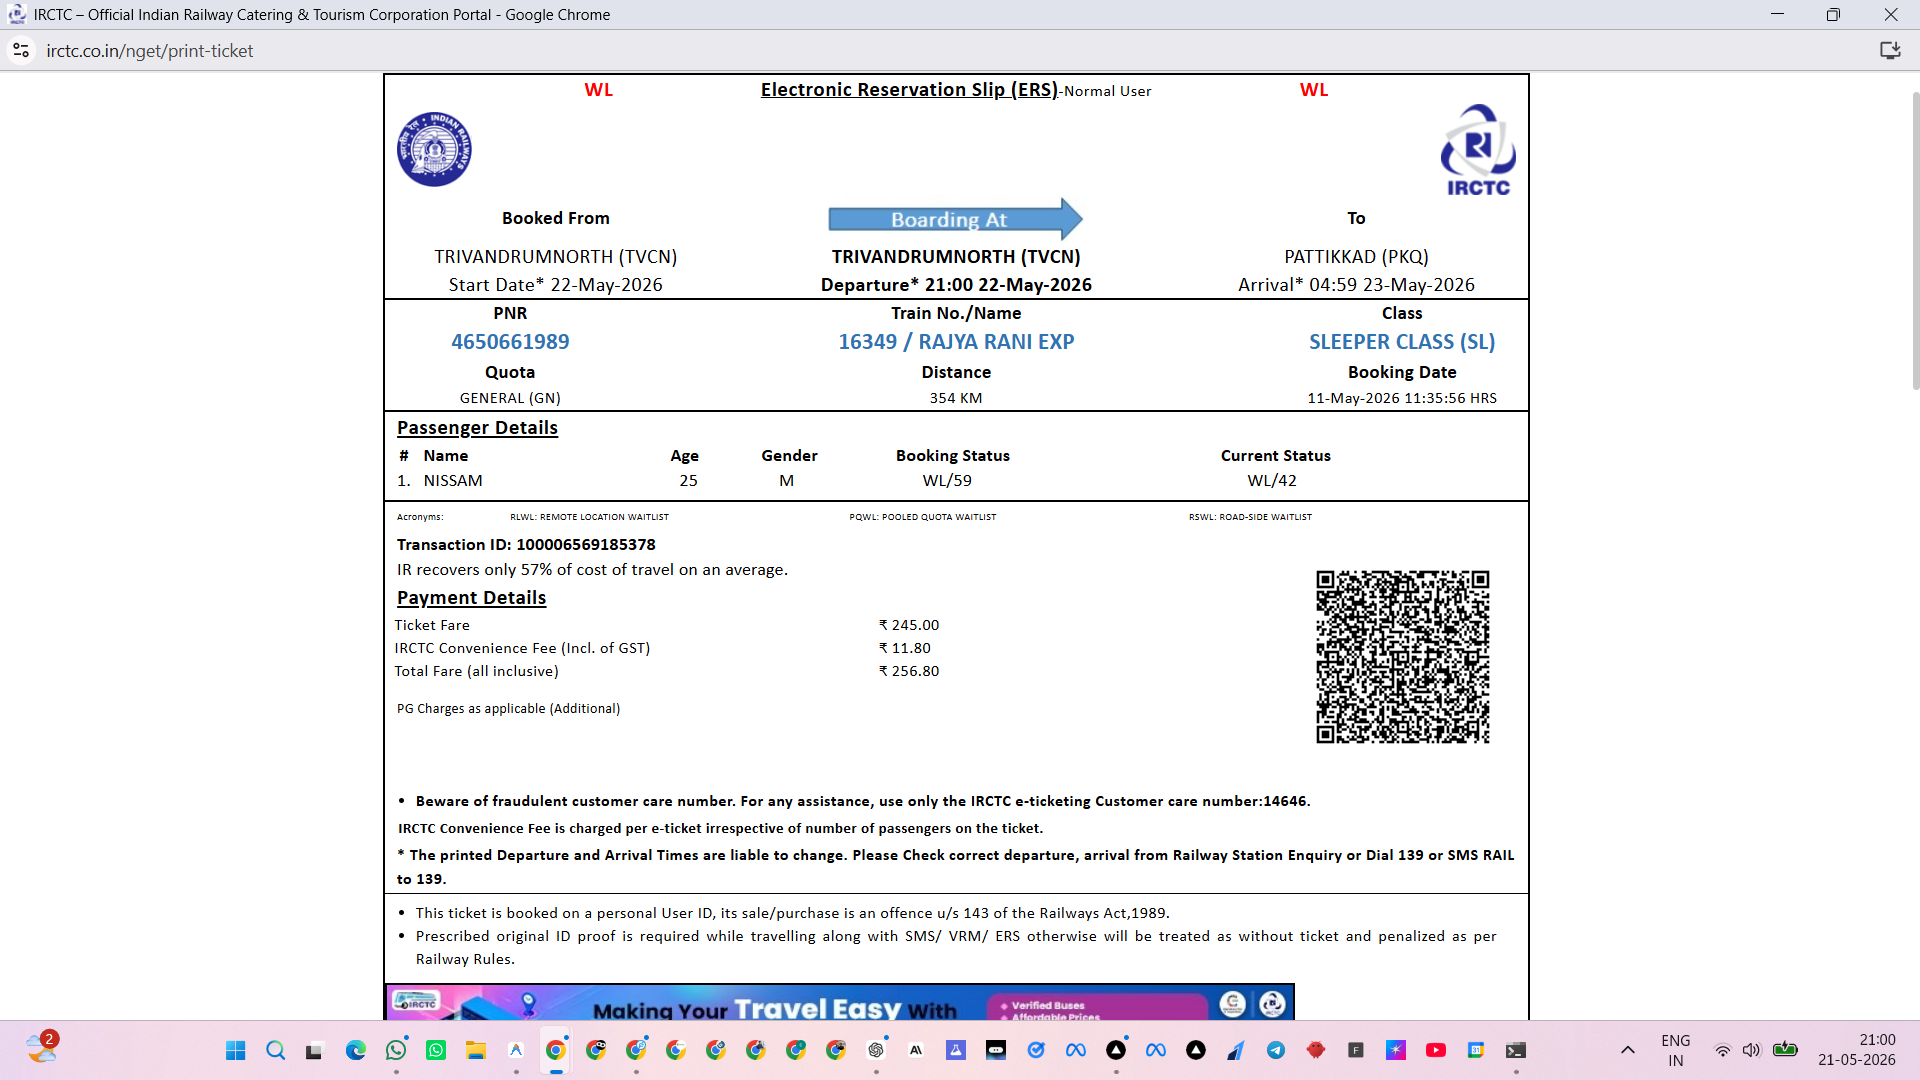Image resolution: width=1920 pixels, height=1080 pixels.
Task: Click the IRCTC logo on the ticket
Action: pos(1478,150)
